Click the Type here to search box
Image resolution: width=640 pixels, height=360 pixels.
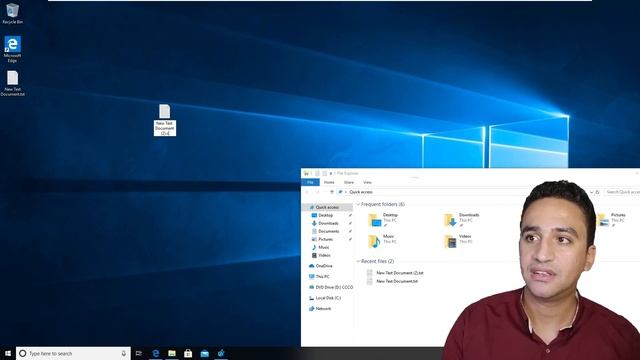(73, 353)
